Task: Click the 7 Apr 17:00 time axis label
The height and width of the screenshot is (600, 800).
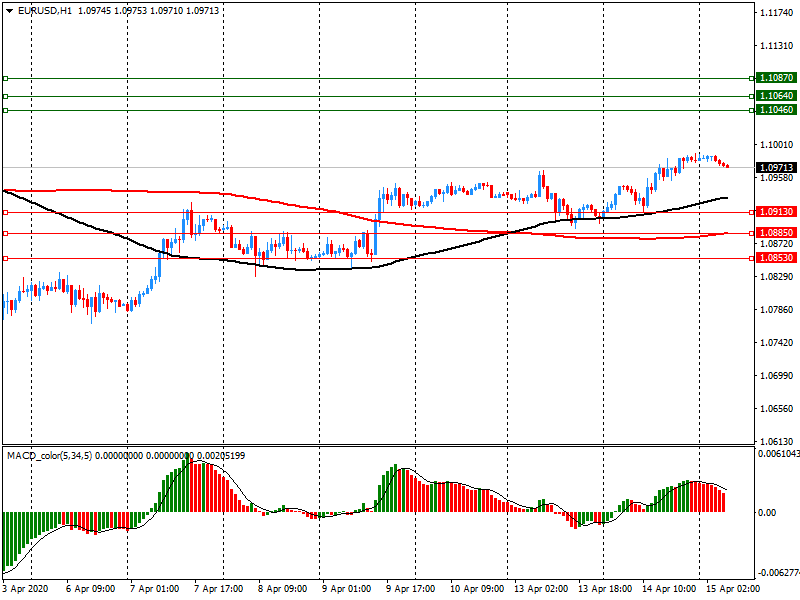Action: (218, 589)
